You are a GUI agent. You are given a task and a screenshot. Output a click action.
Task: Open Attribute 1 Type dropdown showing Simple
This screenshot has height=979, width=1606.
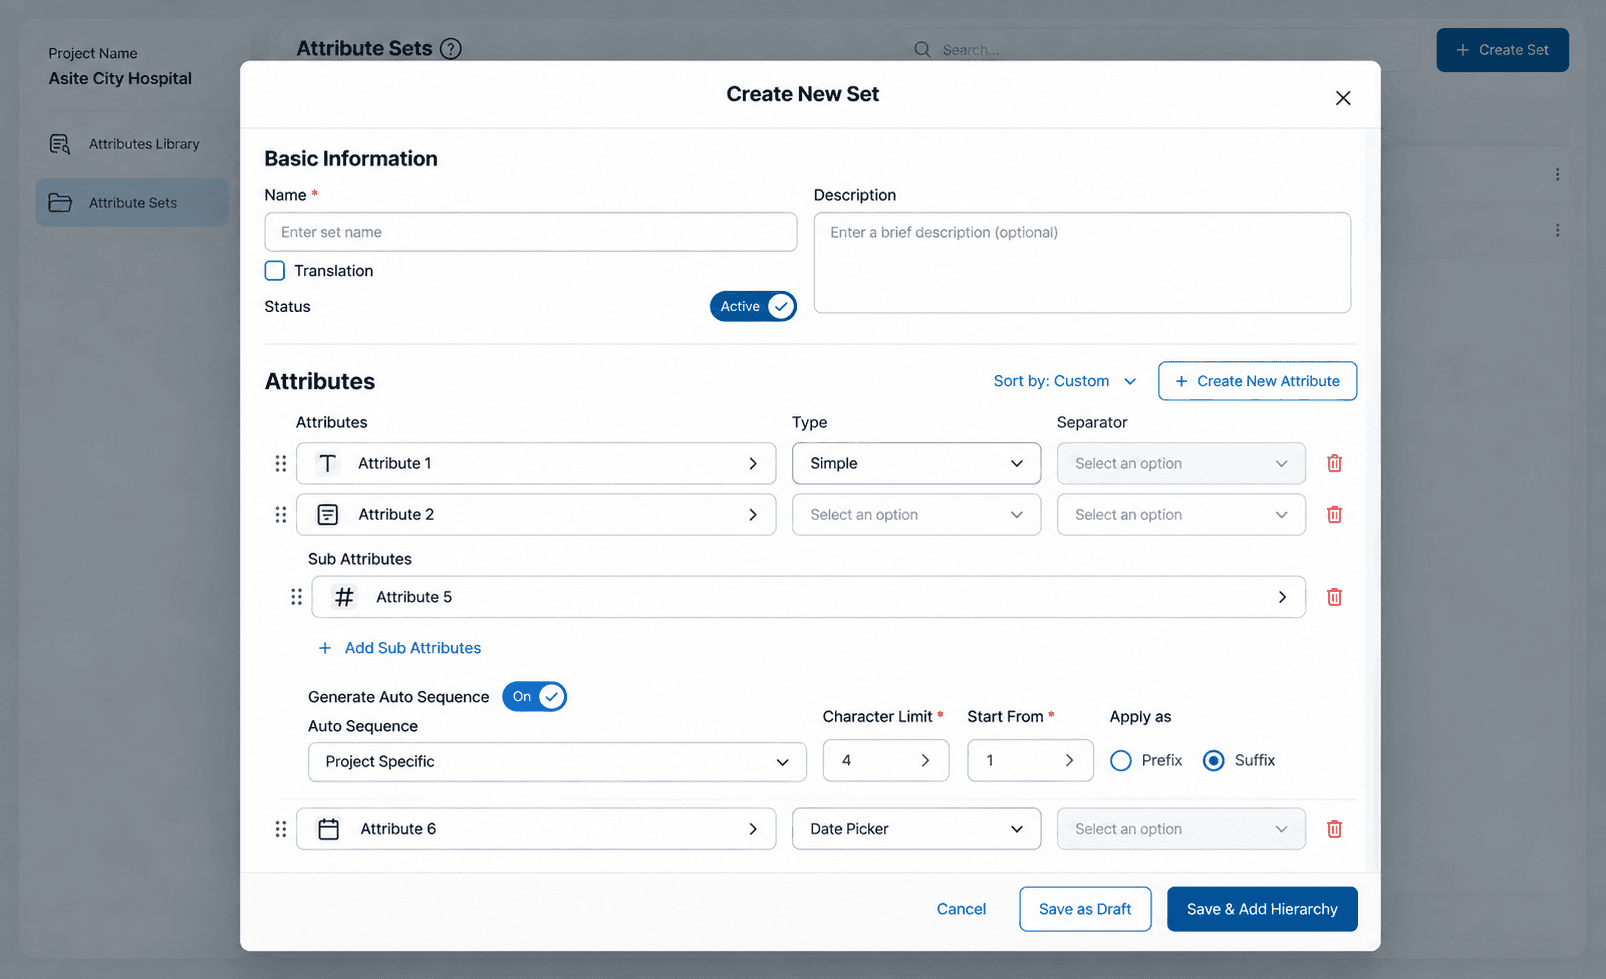coord(916,463)
